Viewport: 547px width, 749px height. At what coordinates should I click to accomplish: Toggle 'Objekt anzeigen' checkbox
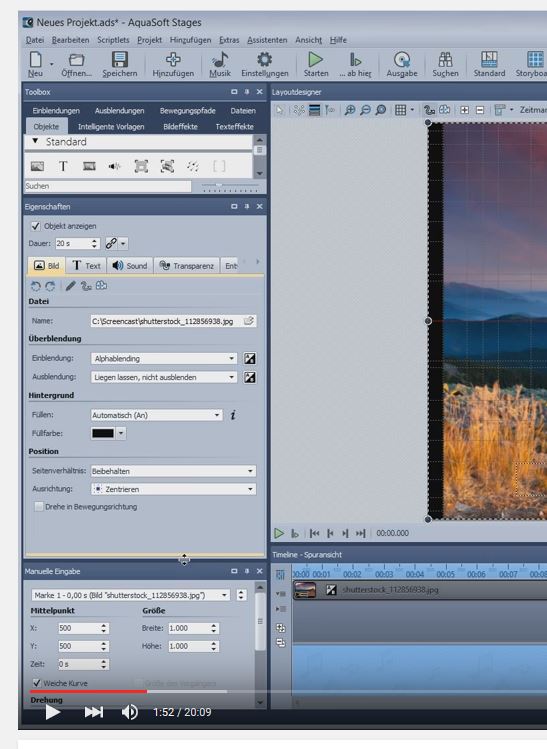pos(35,226)
